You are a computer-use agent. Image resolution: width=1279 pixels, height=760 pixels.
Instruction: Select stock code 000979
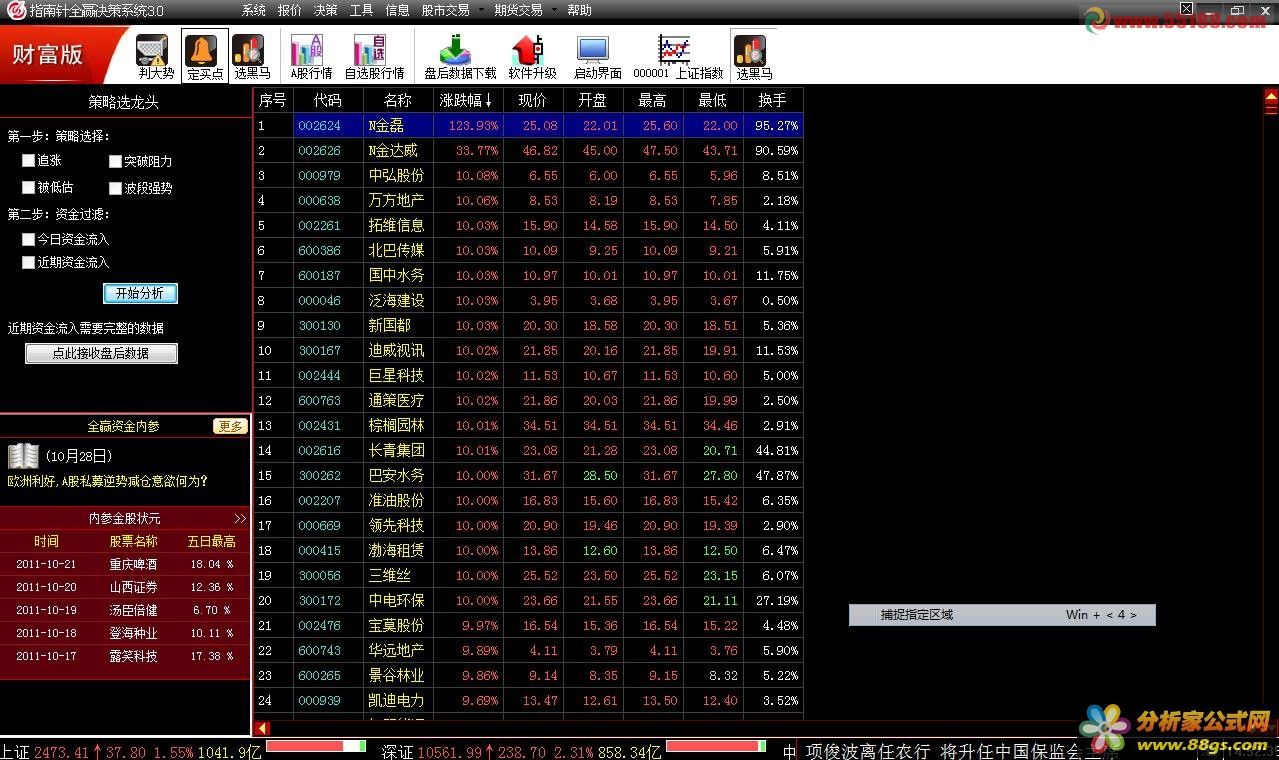coord(320,175)
